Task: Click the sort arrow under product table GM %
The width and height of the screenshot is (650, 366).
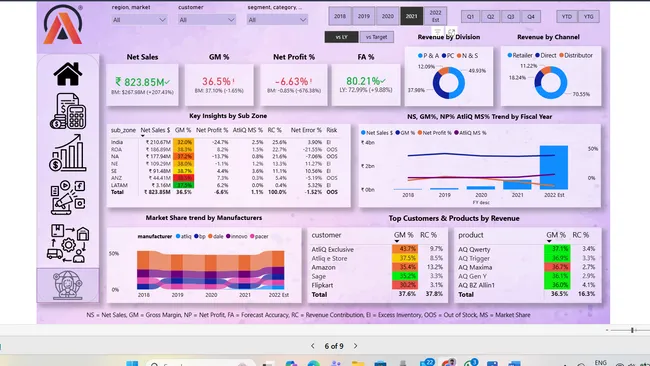Action: [549, 241]
